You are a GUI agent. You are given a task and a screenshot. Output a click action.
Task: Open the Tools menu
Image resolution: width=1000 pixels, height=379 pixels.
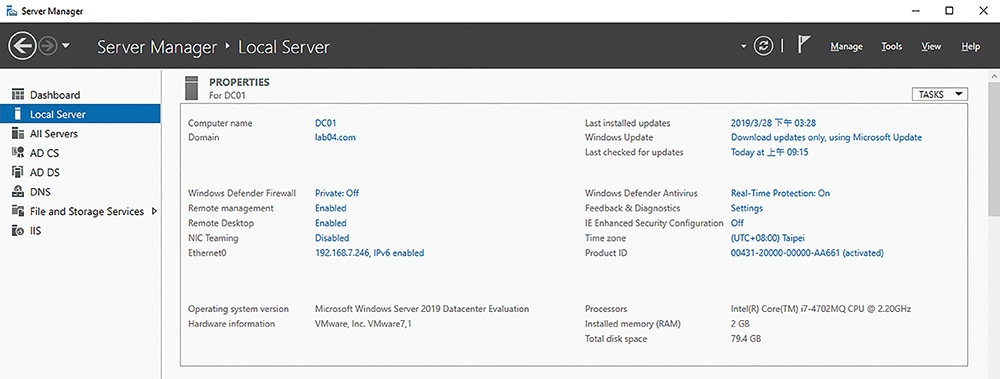tap(892, 47)
